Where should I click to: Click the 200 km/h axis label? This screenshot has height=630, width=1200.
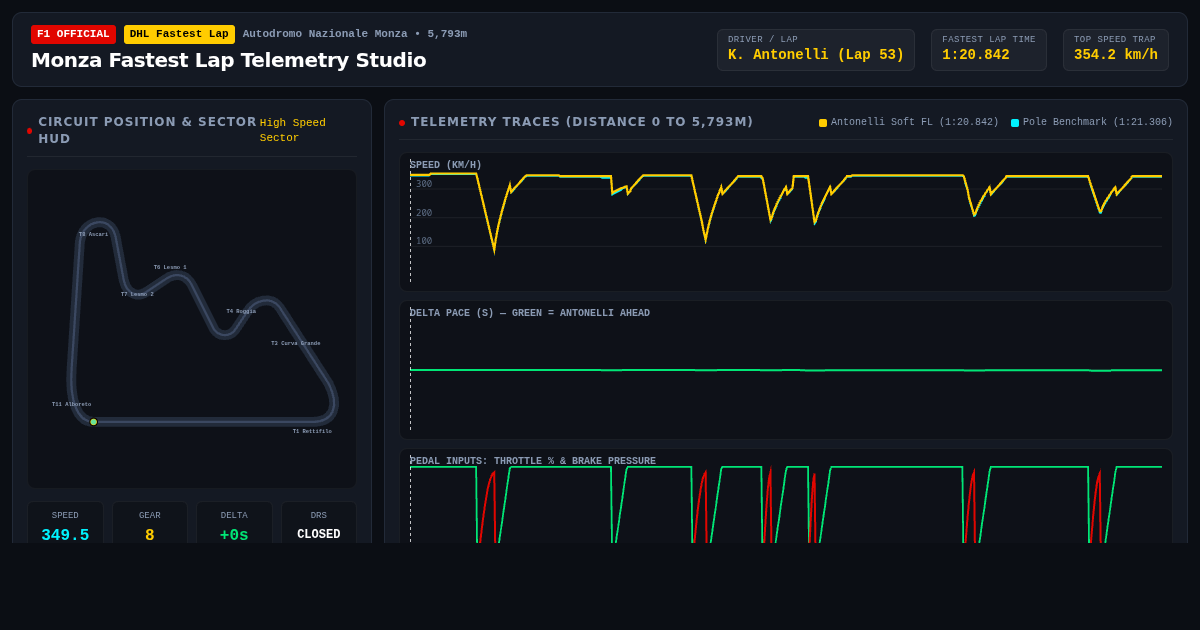pos(424,213)
